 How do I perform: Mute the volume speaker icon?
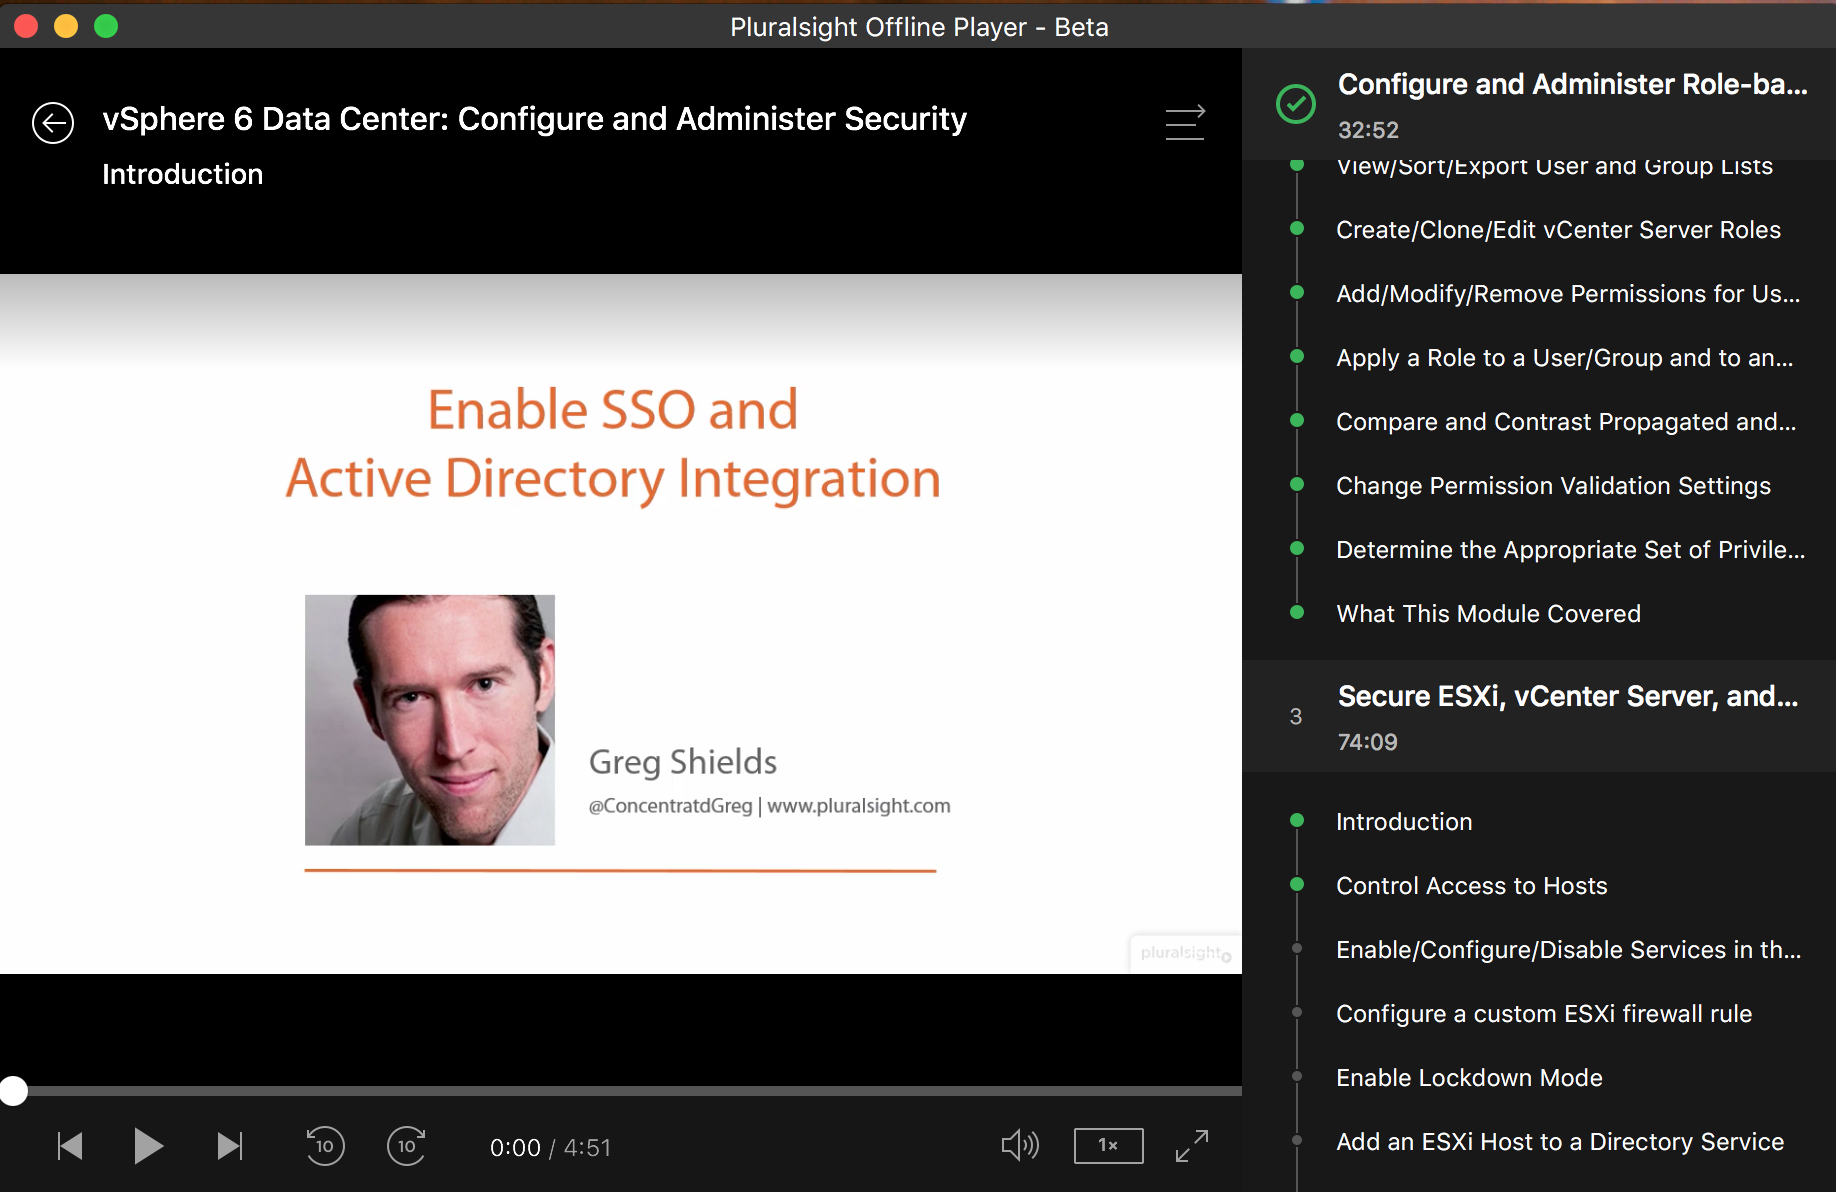[1020, 1145]
